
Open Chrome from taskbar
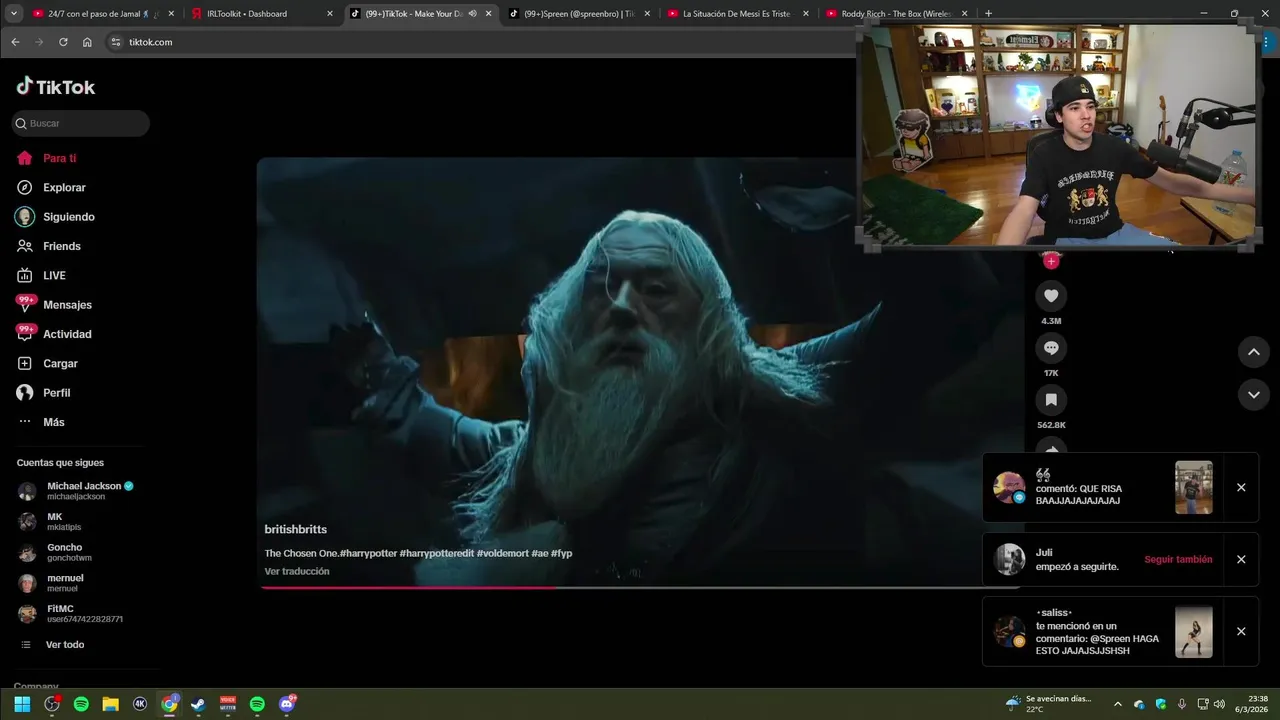(x=169, y=704)
